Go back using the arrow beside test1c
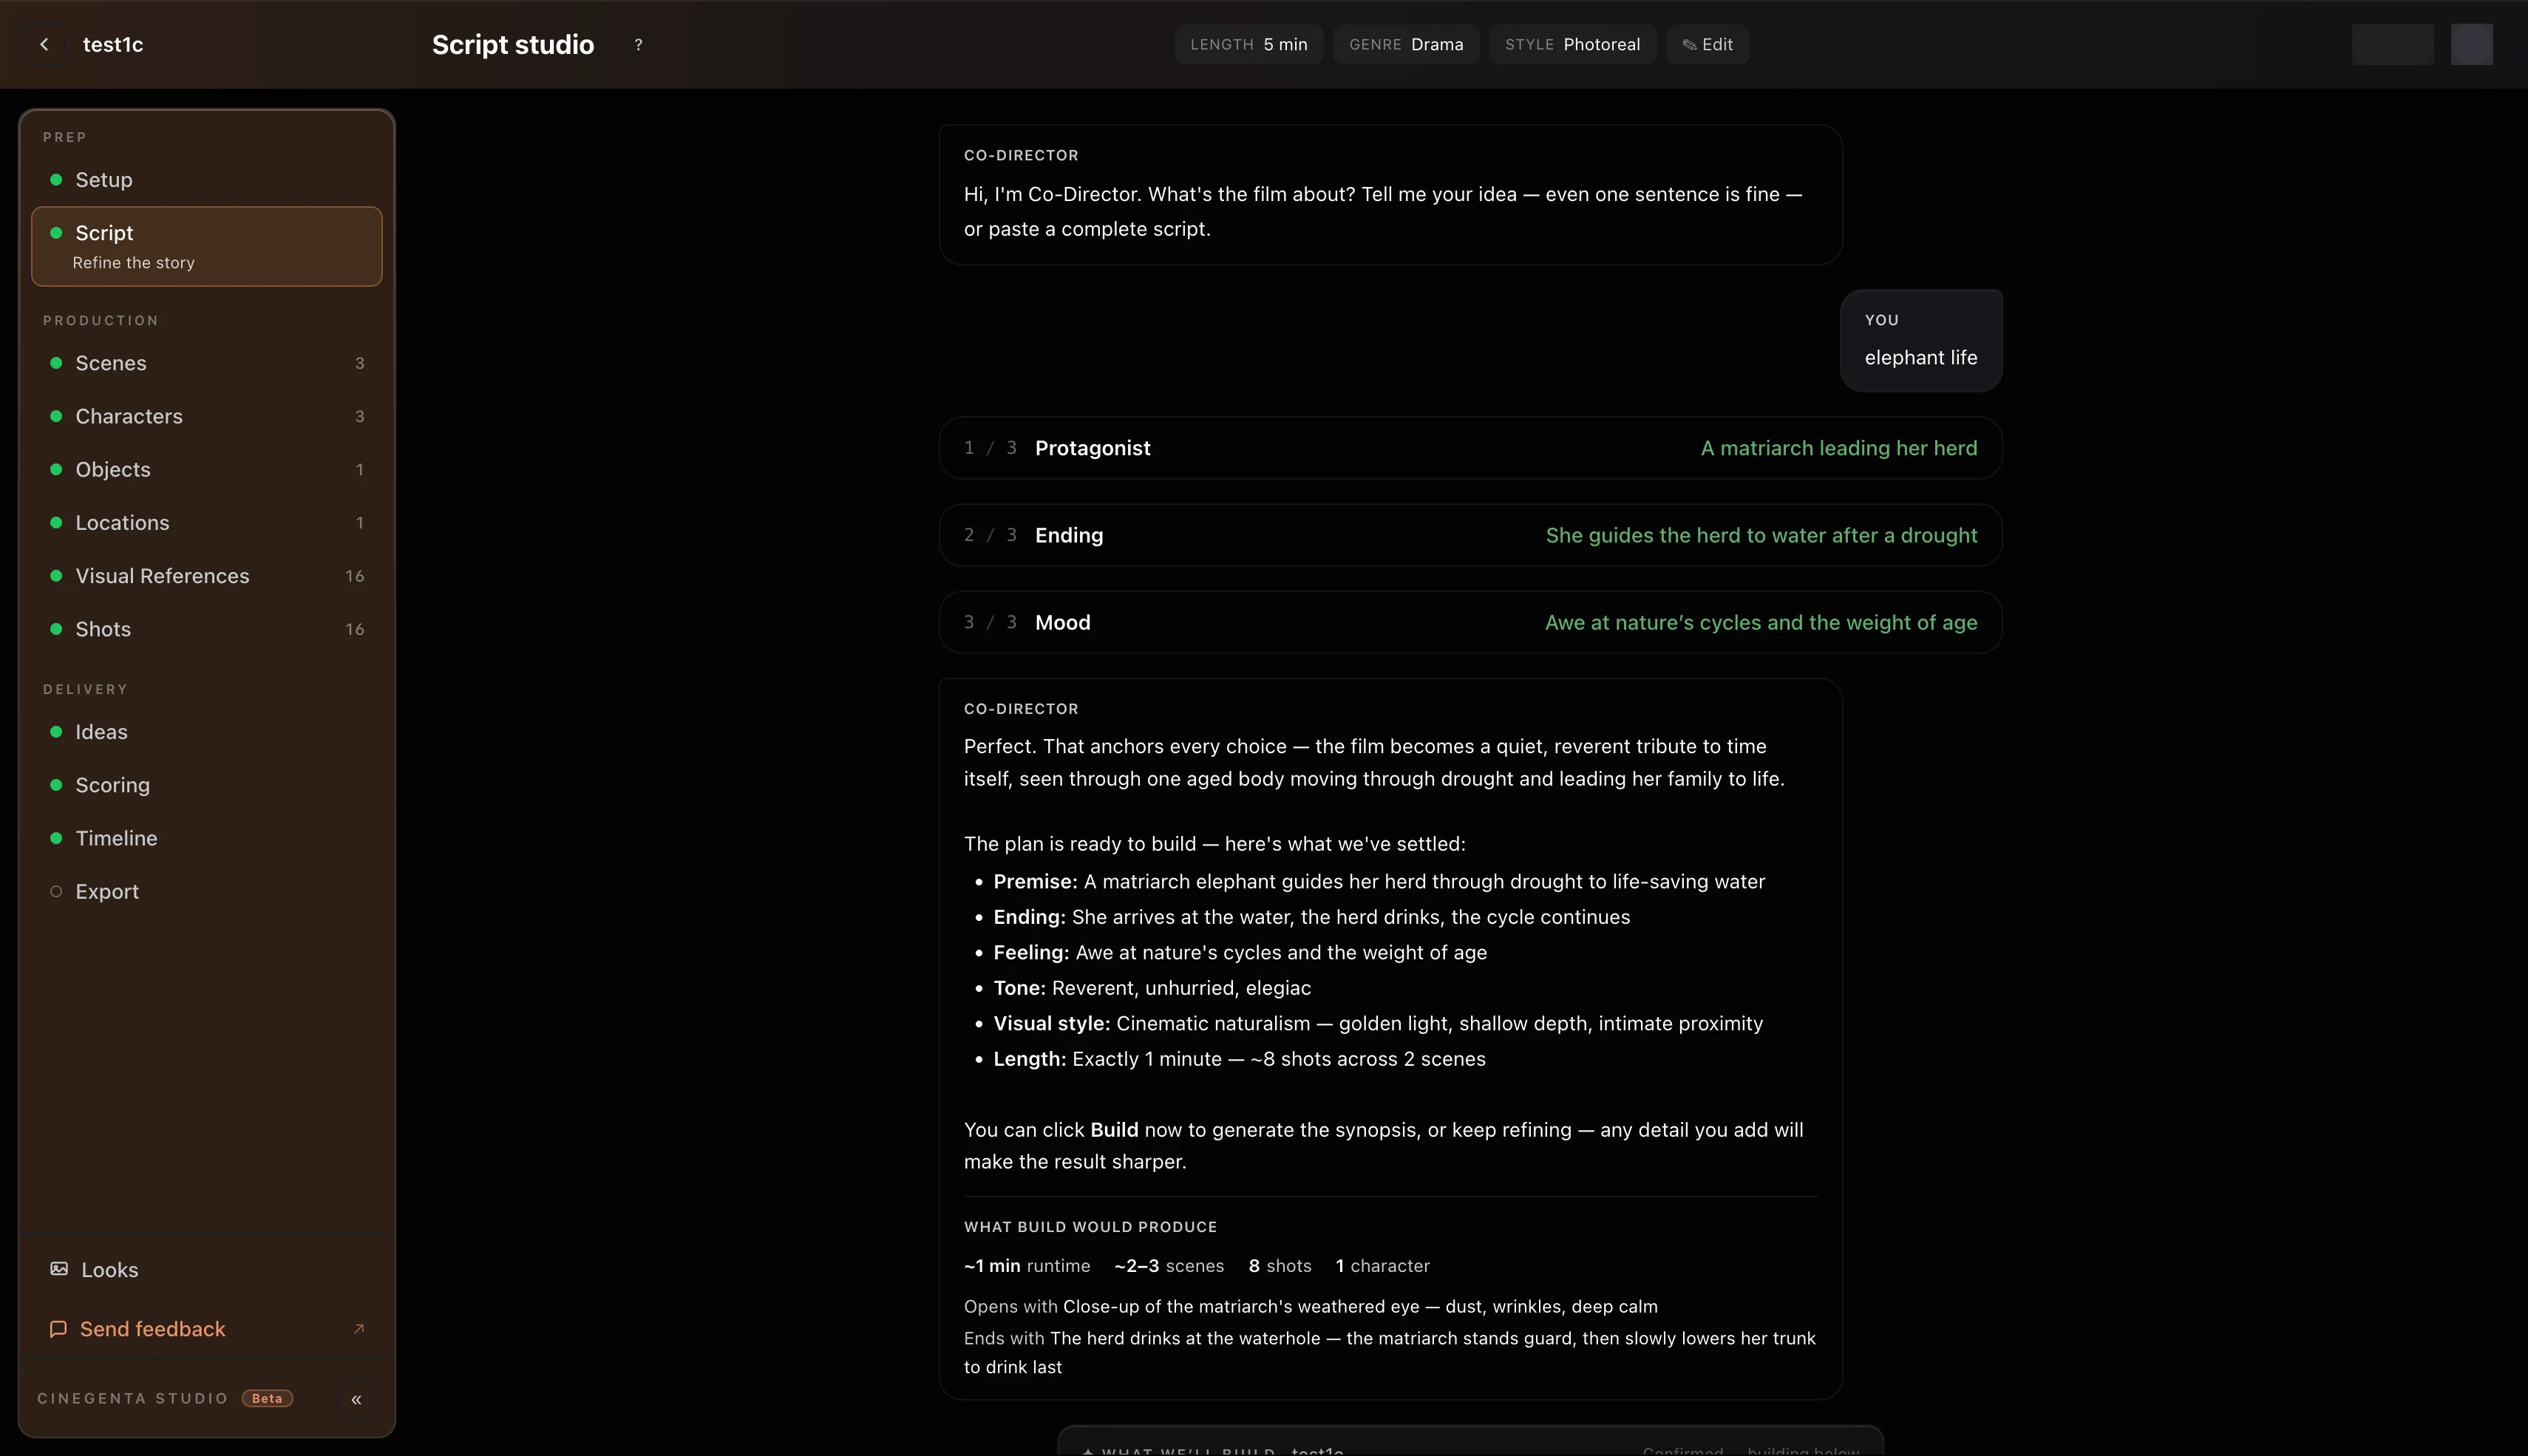Image resolution: width=2528 pixels, height=1456 pixels. tap(44, 44)
